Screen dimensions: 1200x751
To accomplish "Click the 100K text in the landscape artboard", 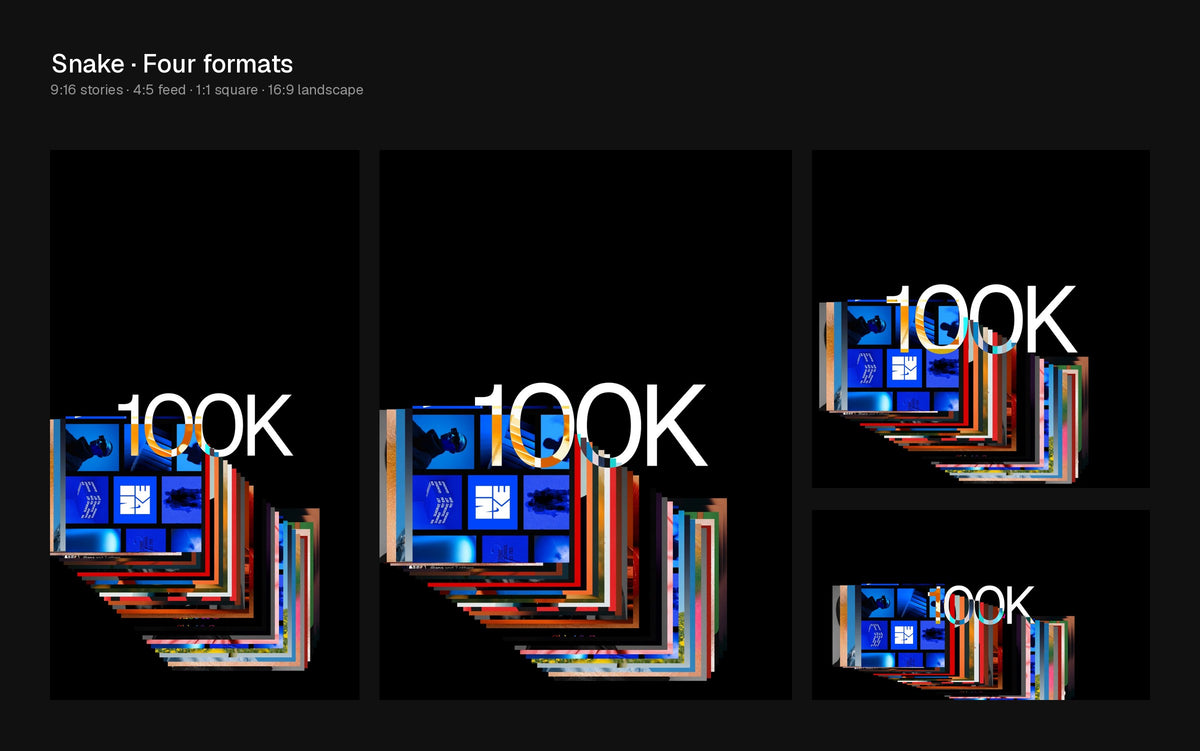I will coord(980,606).
